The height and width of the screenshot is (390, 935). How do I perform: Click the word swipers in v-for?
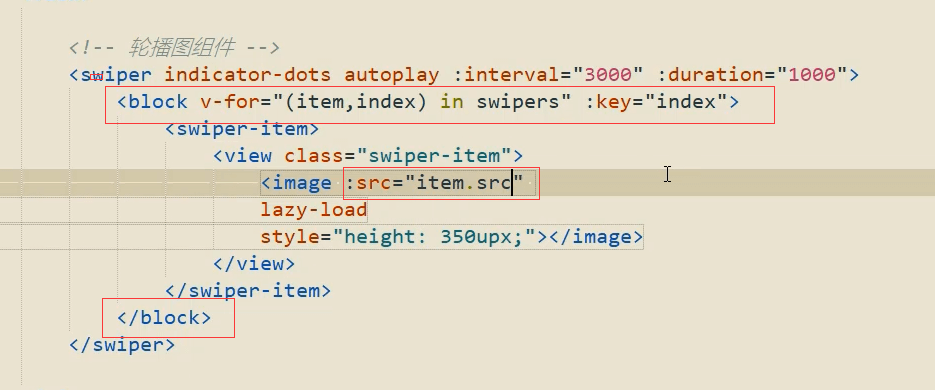point(518,102)
